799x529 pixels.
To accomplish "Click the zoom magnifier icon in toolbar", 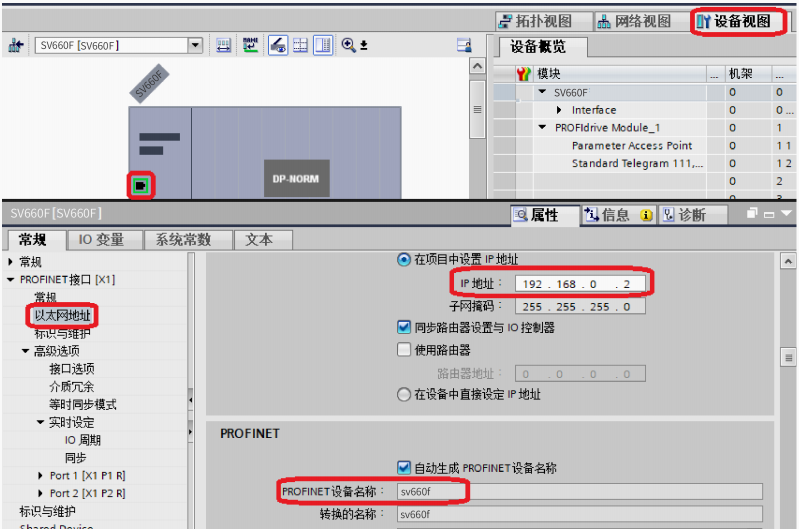I will 349,45.
